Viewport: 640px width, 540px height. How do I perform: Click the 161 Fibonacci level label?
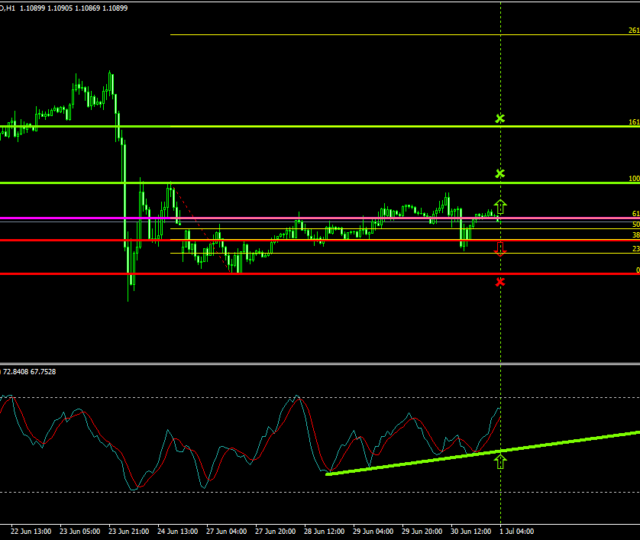click(633, 123)
